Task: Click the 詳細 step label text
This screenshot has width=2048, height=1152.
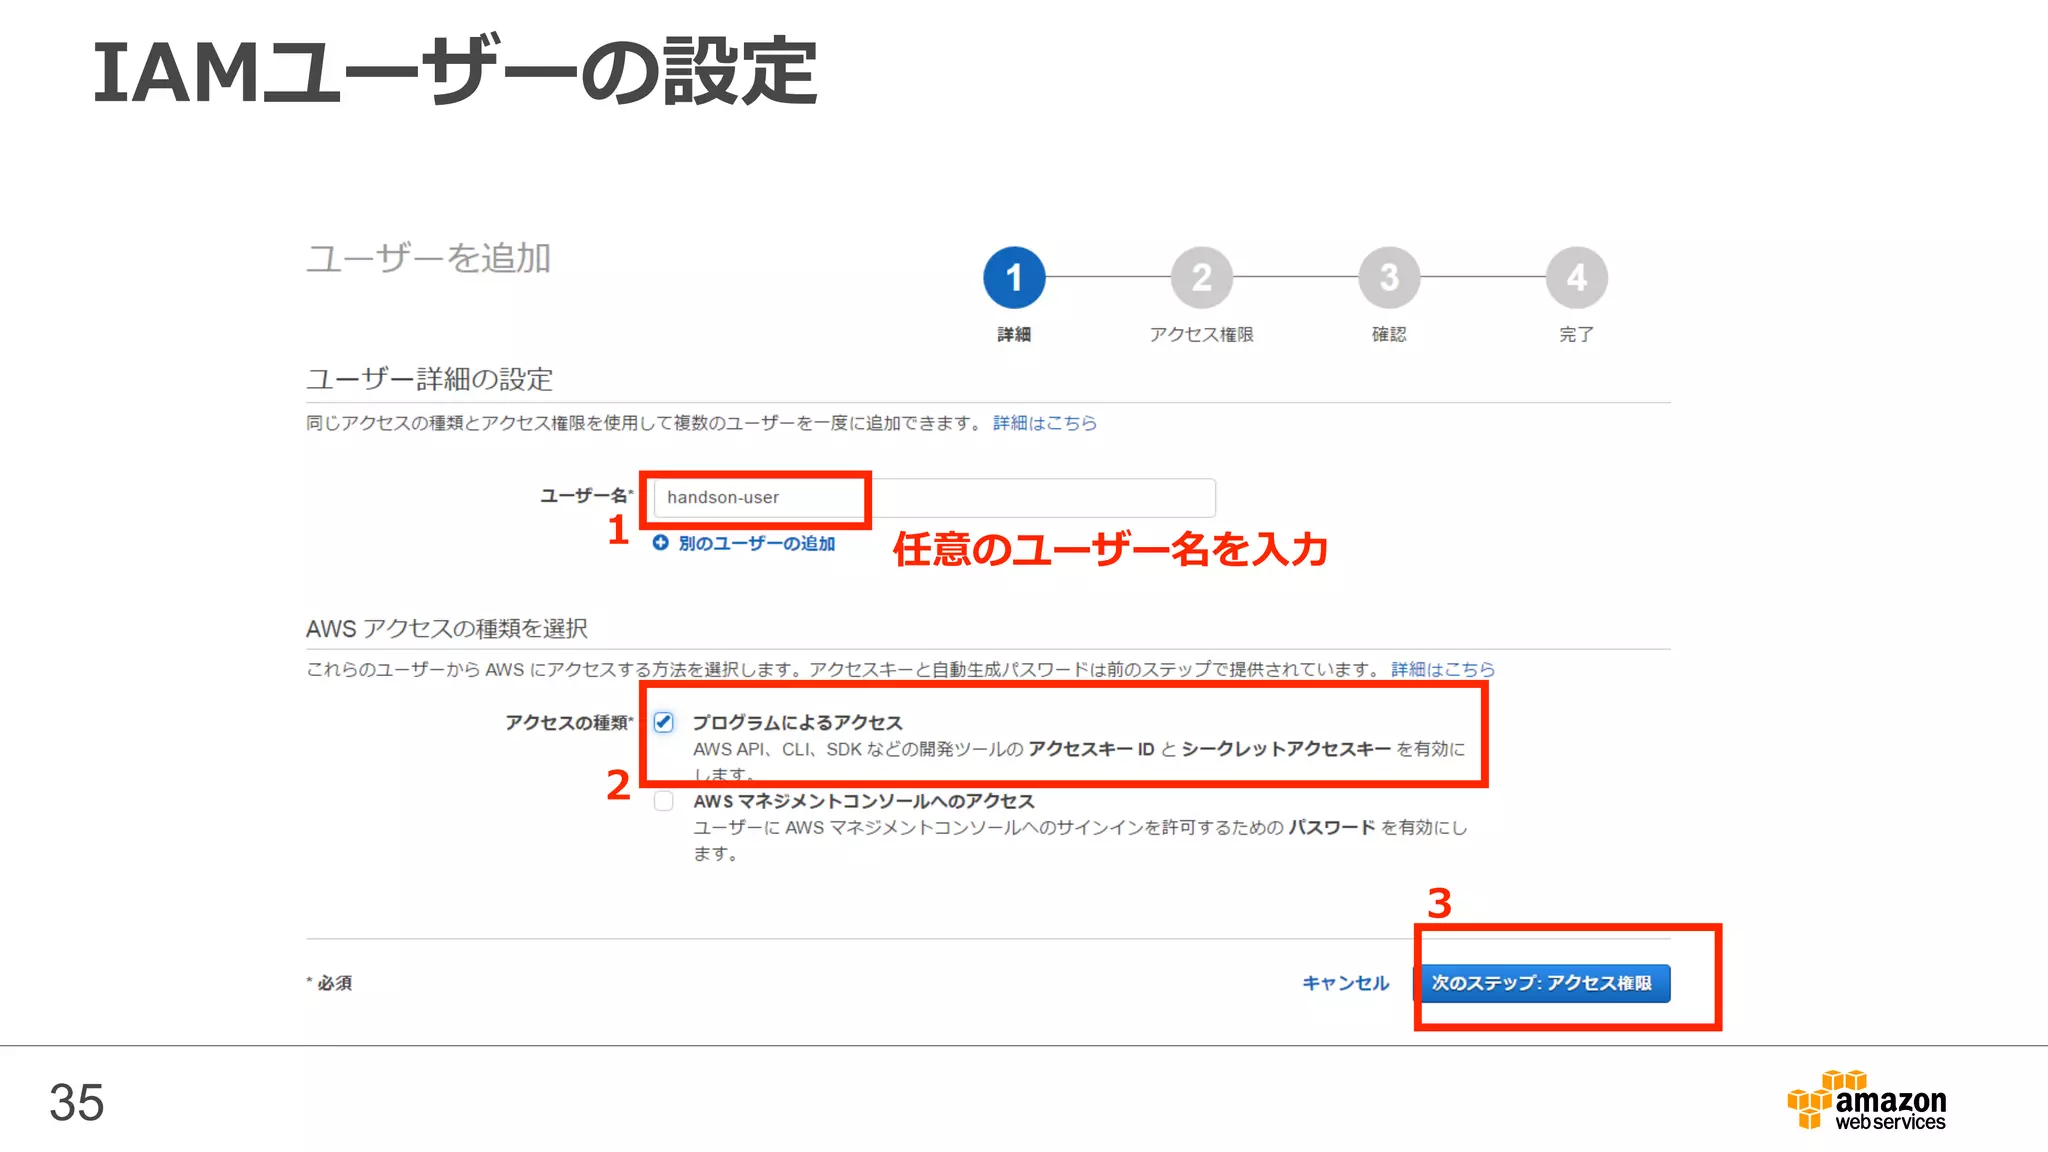Action: point(1014,334)
